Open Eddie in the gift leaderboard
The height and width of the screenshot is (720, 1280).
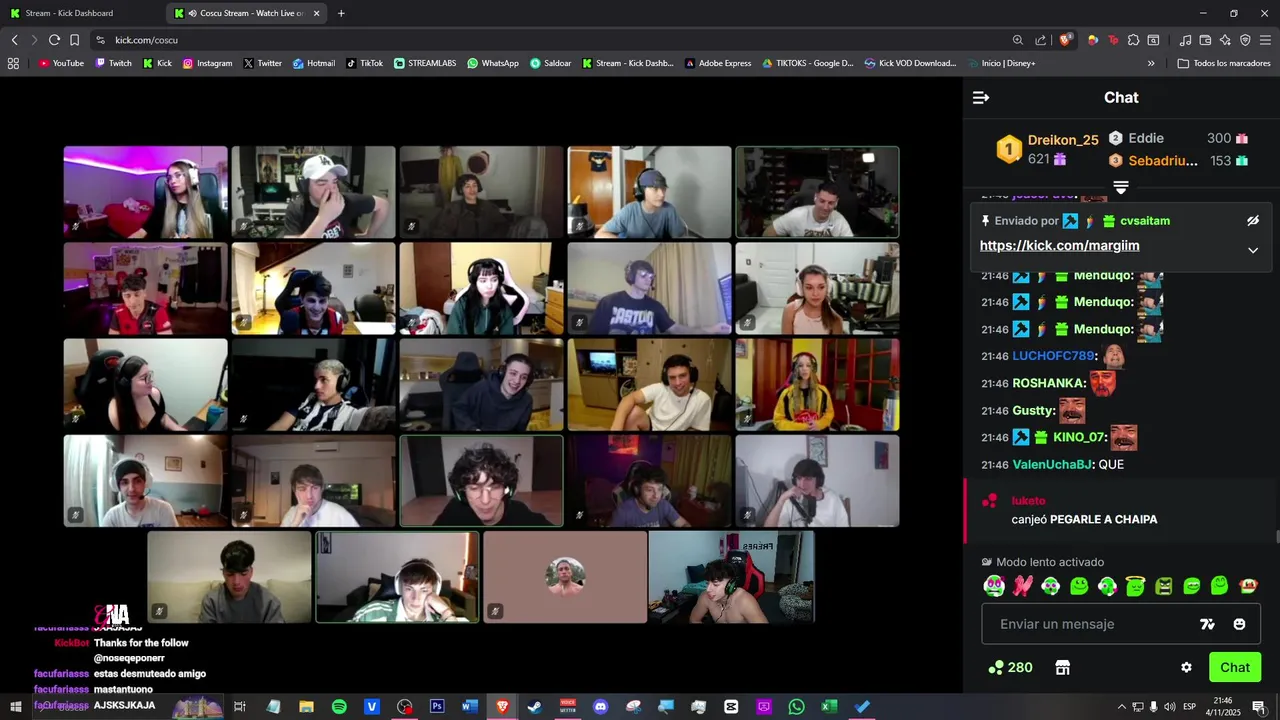(1146, 138)
